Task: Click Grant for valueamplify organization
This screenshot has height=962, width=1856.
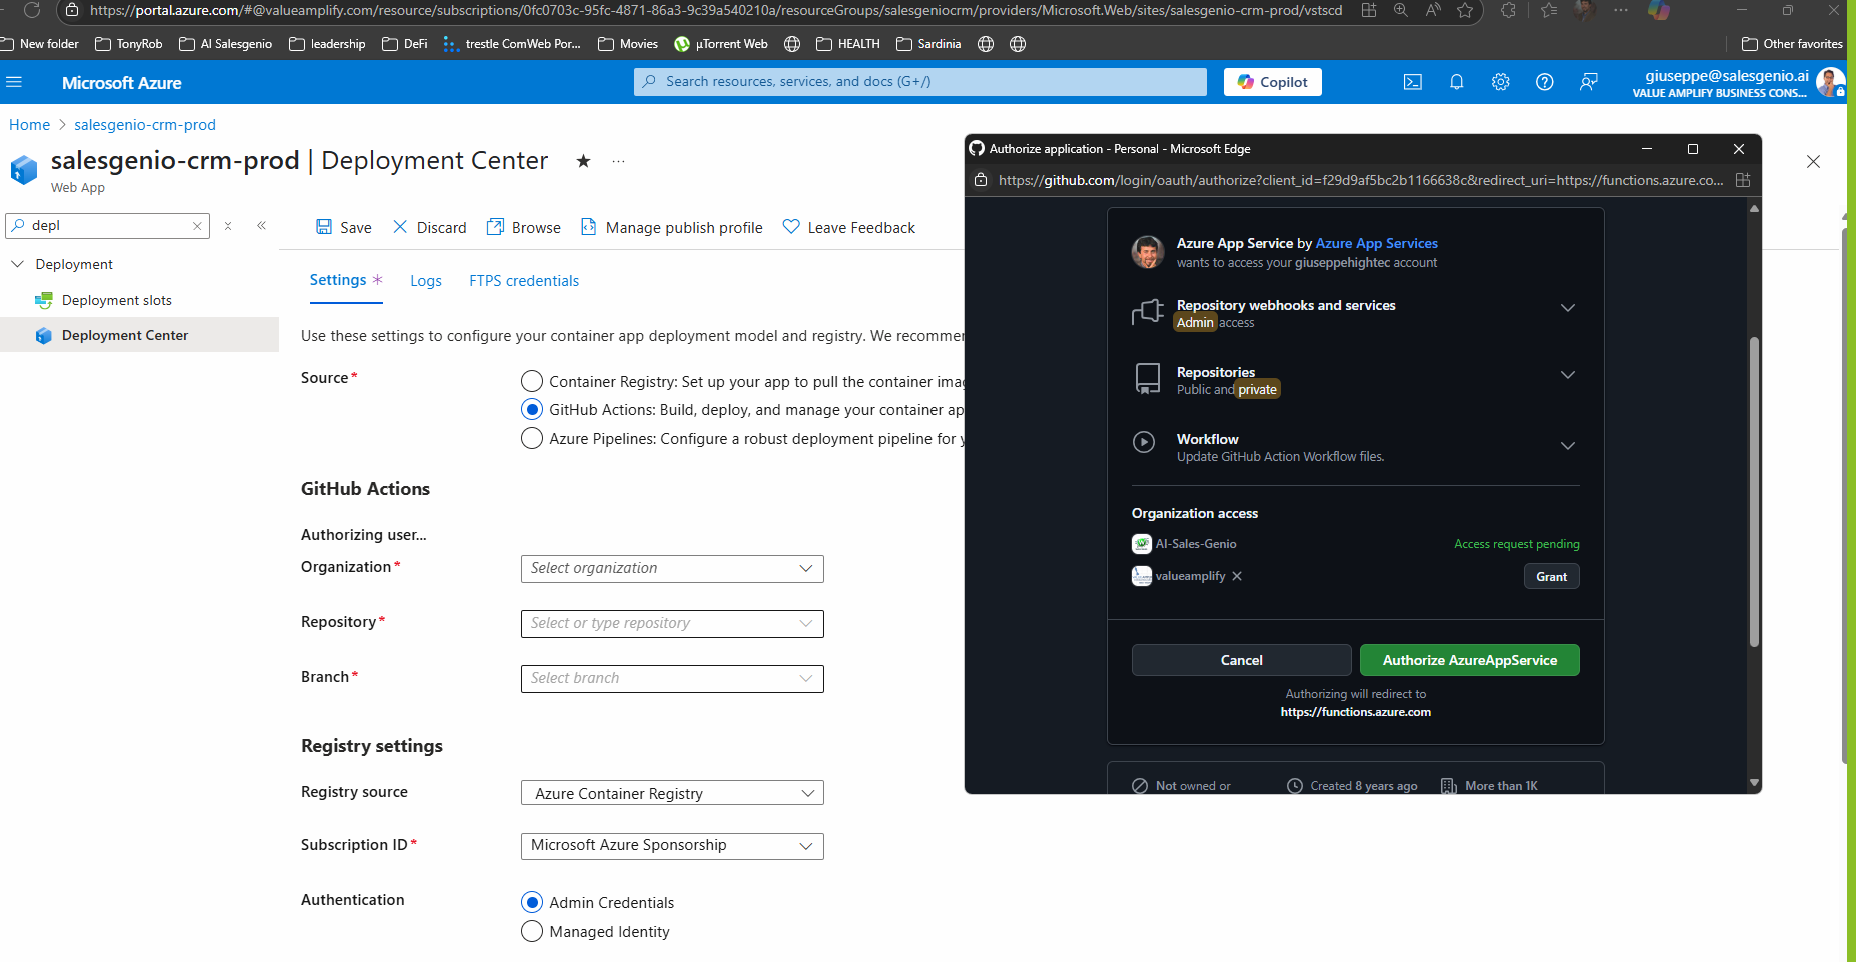Action: [1552, 577]
